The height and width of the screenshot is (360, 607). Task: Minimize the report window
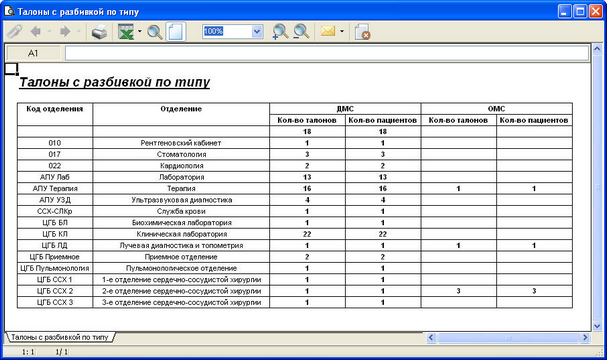coord(564,11)
